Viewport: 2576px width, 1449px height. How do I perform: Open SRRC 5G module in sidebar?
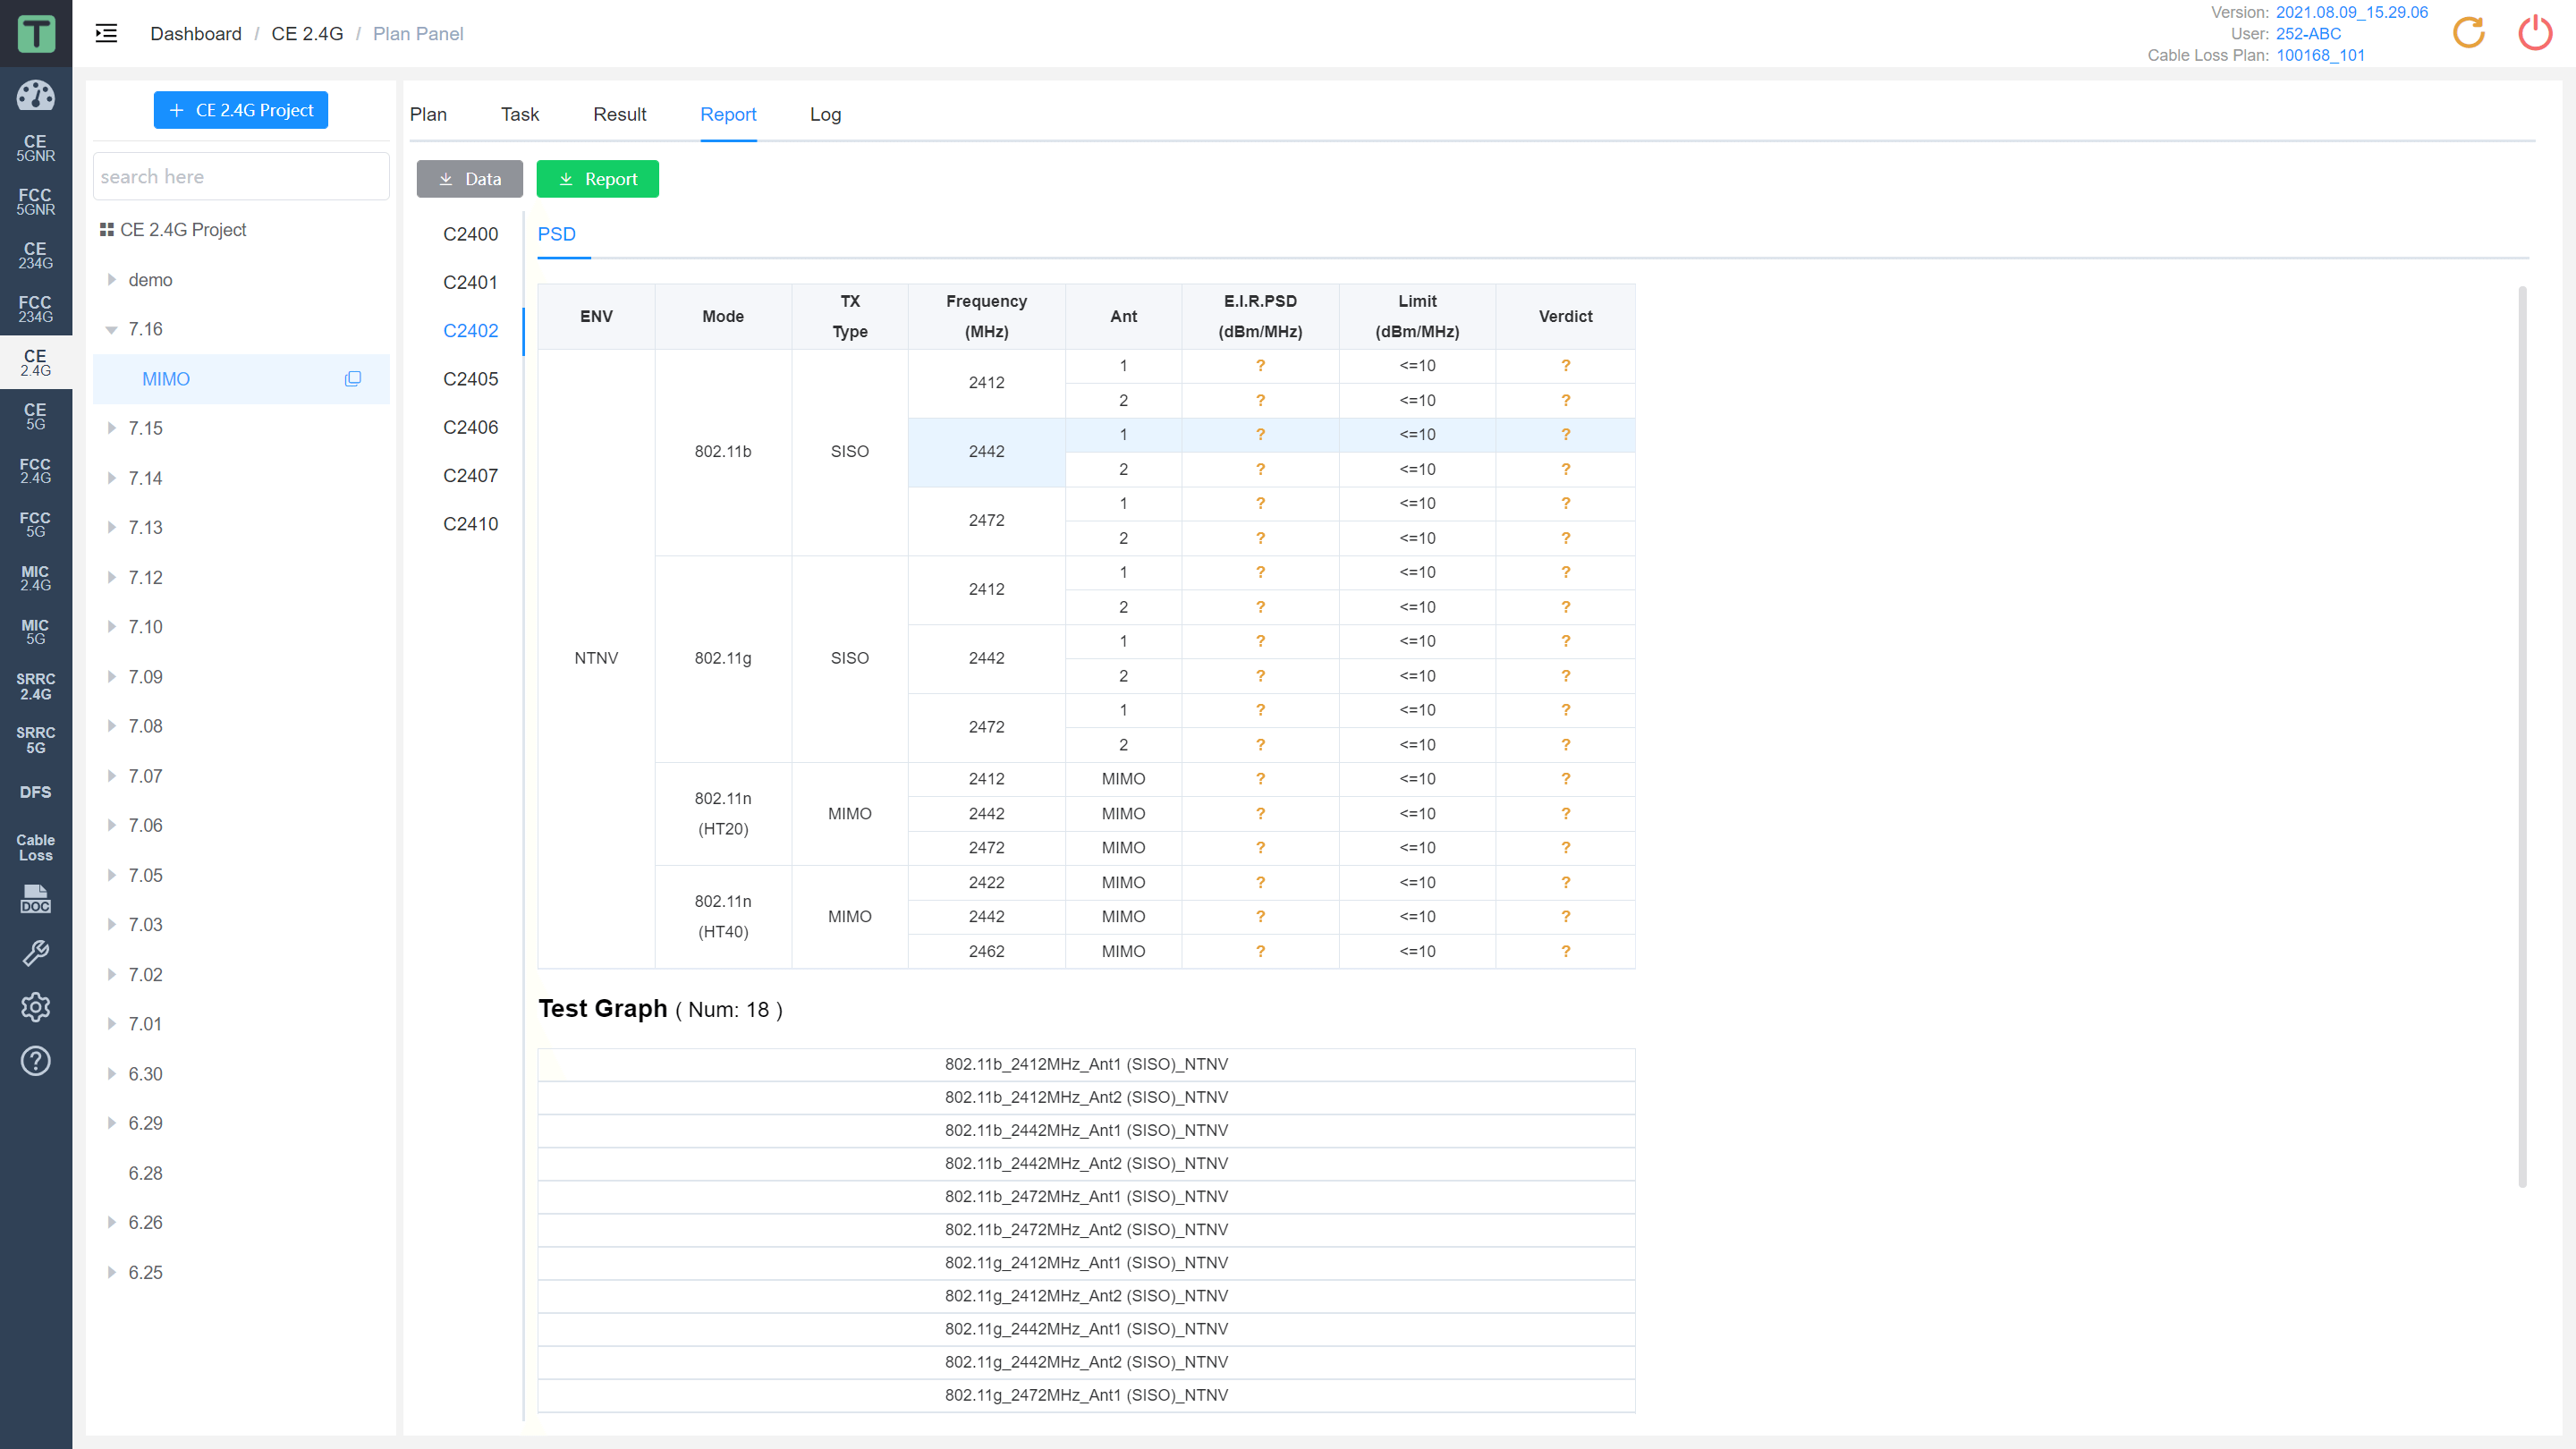(x=36, y=740)
